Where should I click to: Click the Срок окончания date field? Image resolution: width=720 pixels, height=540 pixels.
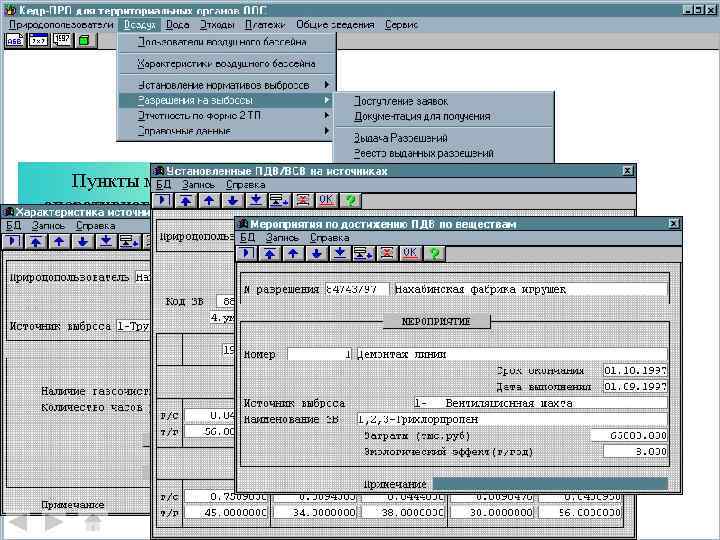pyautogui.click(x=636, y=371)
